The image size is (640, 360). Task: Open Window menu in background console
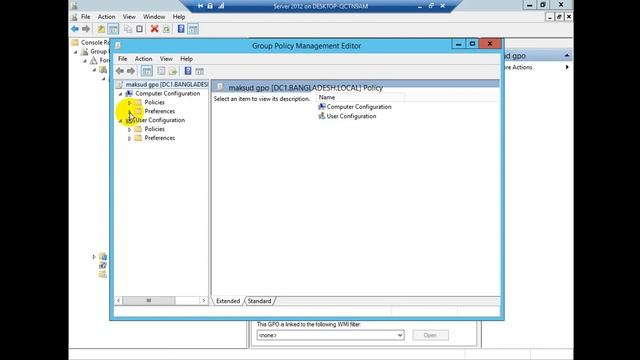pos(154,17)
